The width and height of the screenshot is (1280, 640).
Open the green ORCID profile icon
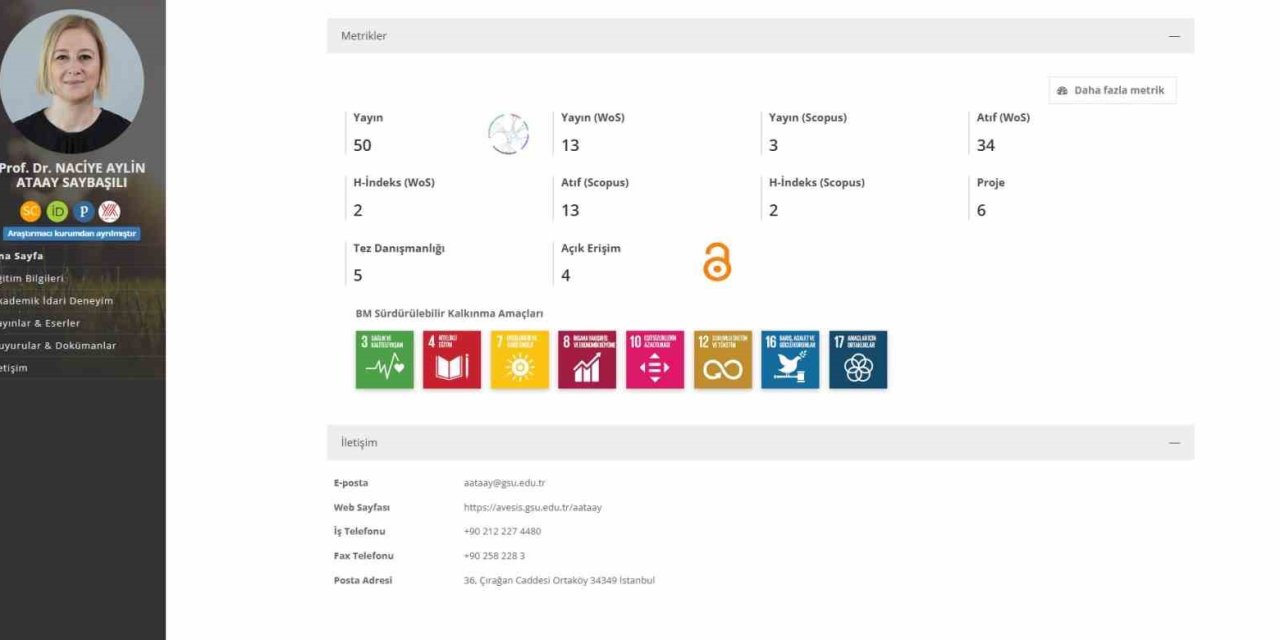(x=57, y=211)
